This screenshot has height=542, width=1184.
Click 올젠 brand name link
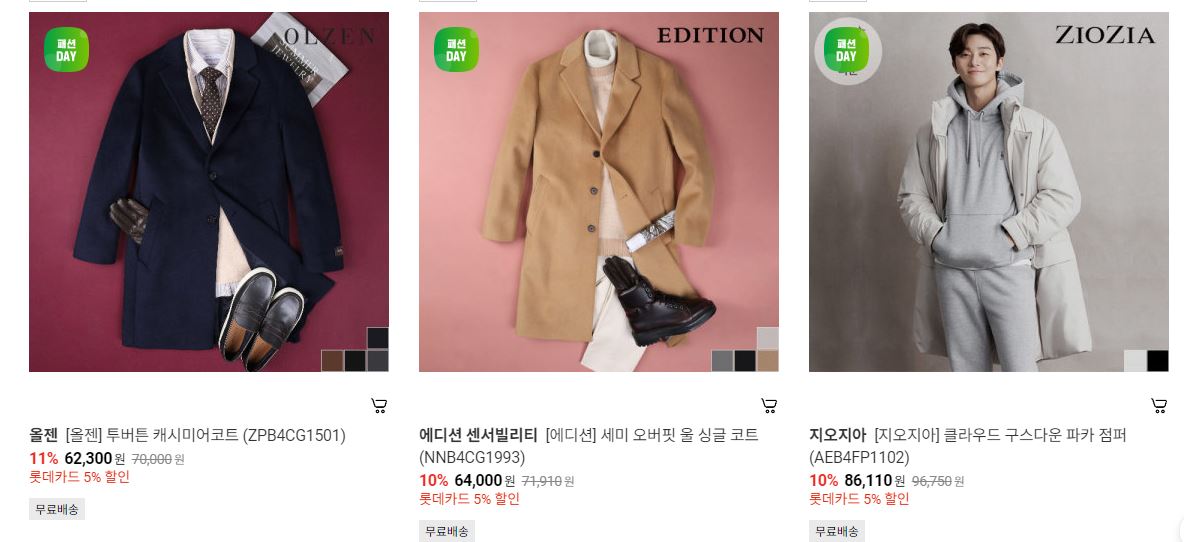point(43,436)
